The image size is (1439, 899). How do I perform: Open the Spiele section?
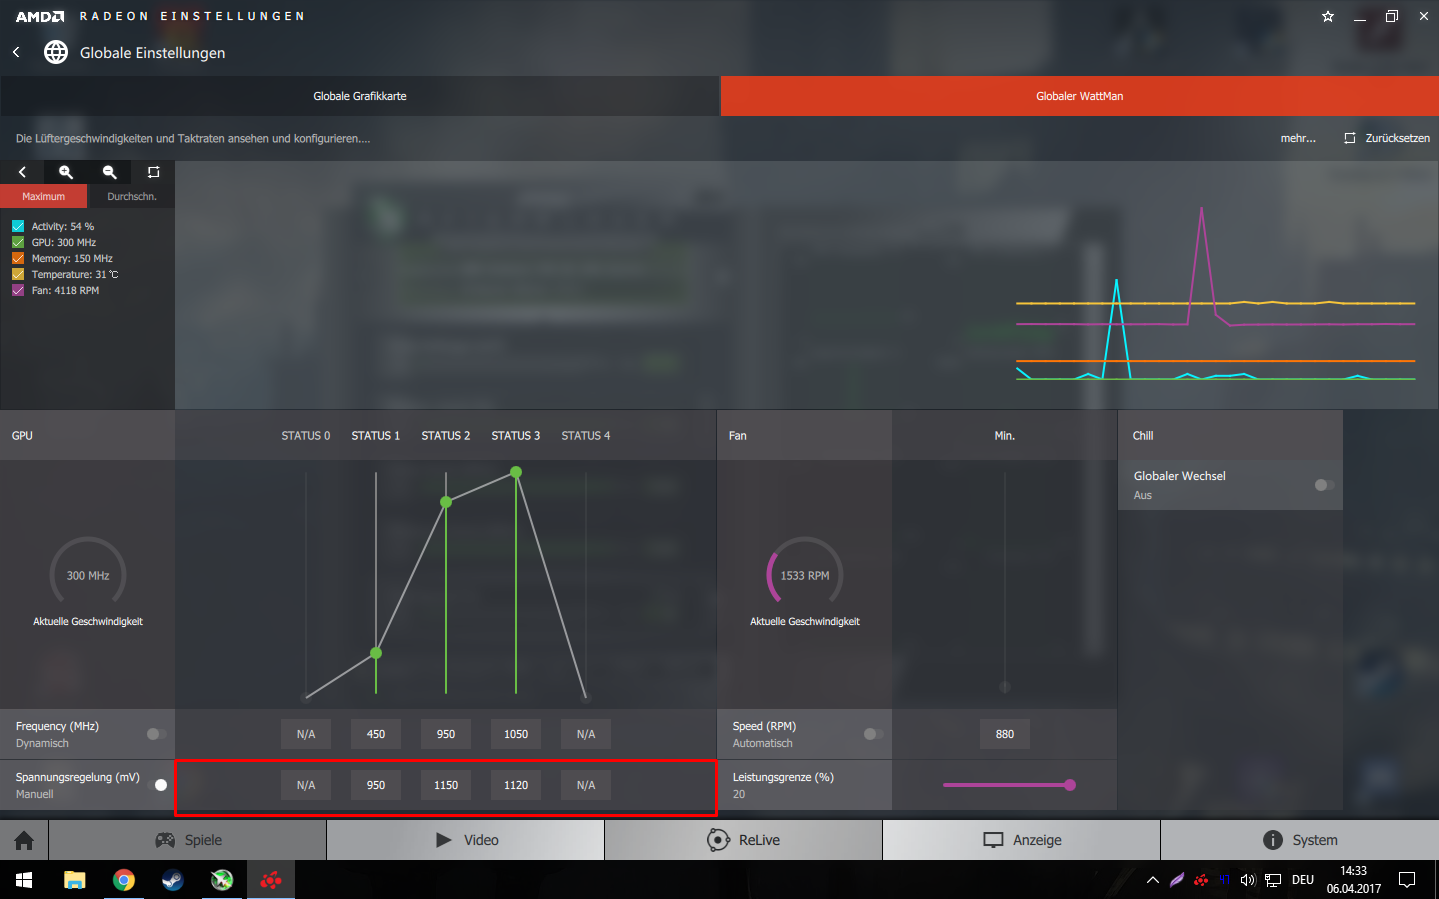pyautogui.click(x=188, y=840)
